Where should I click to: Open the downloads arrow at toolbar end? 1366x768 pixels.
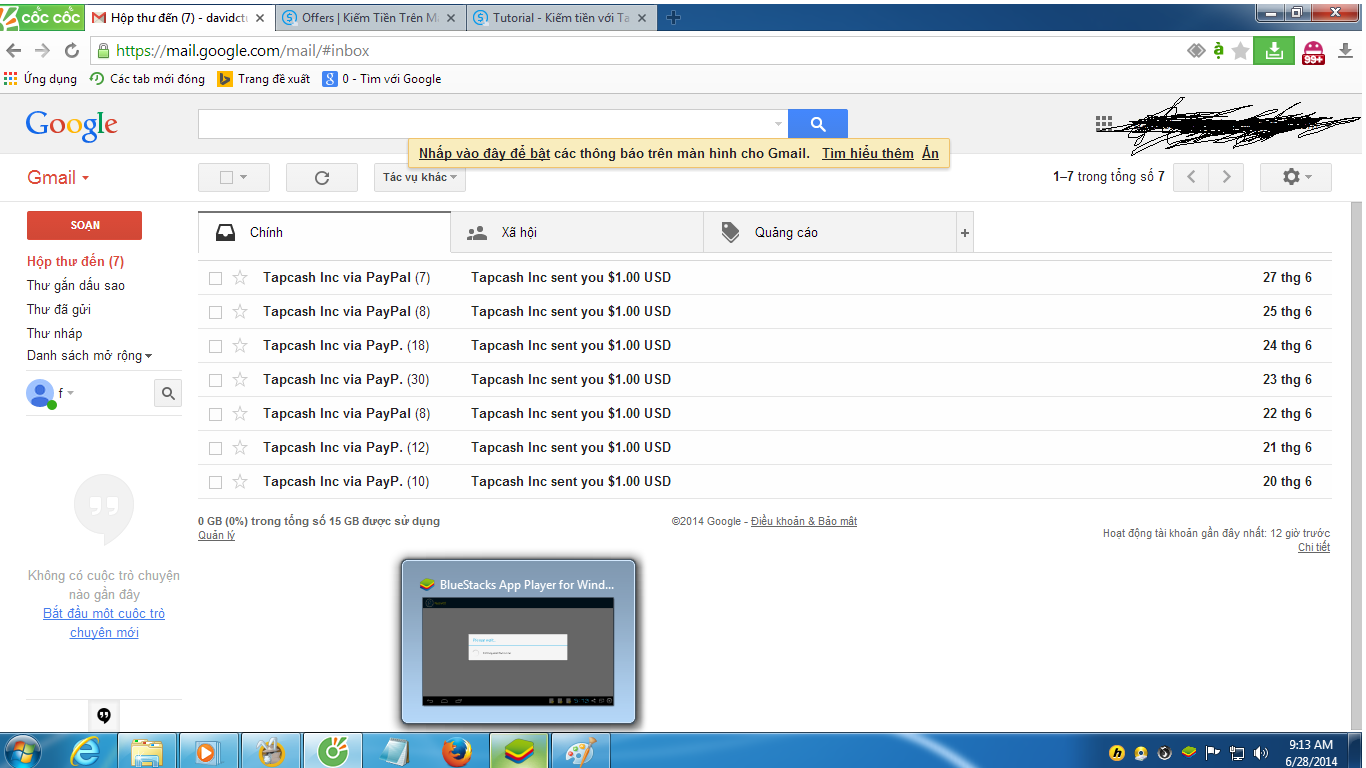(x=1346, y=51)
